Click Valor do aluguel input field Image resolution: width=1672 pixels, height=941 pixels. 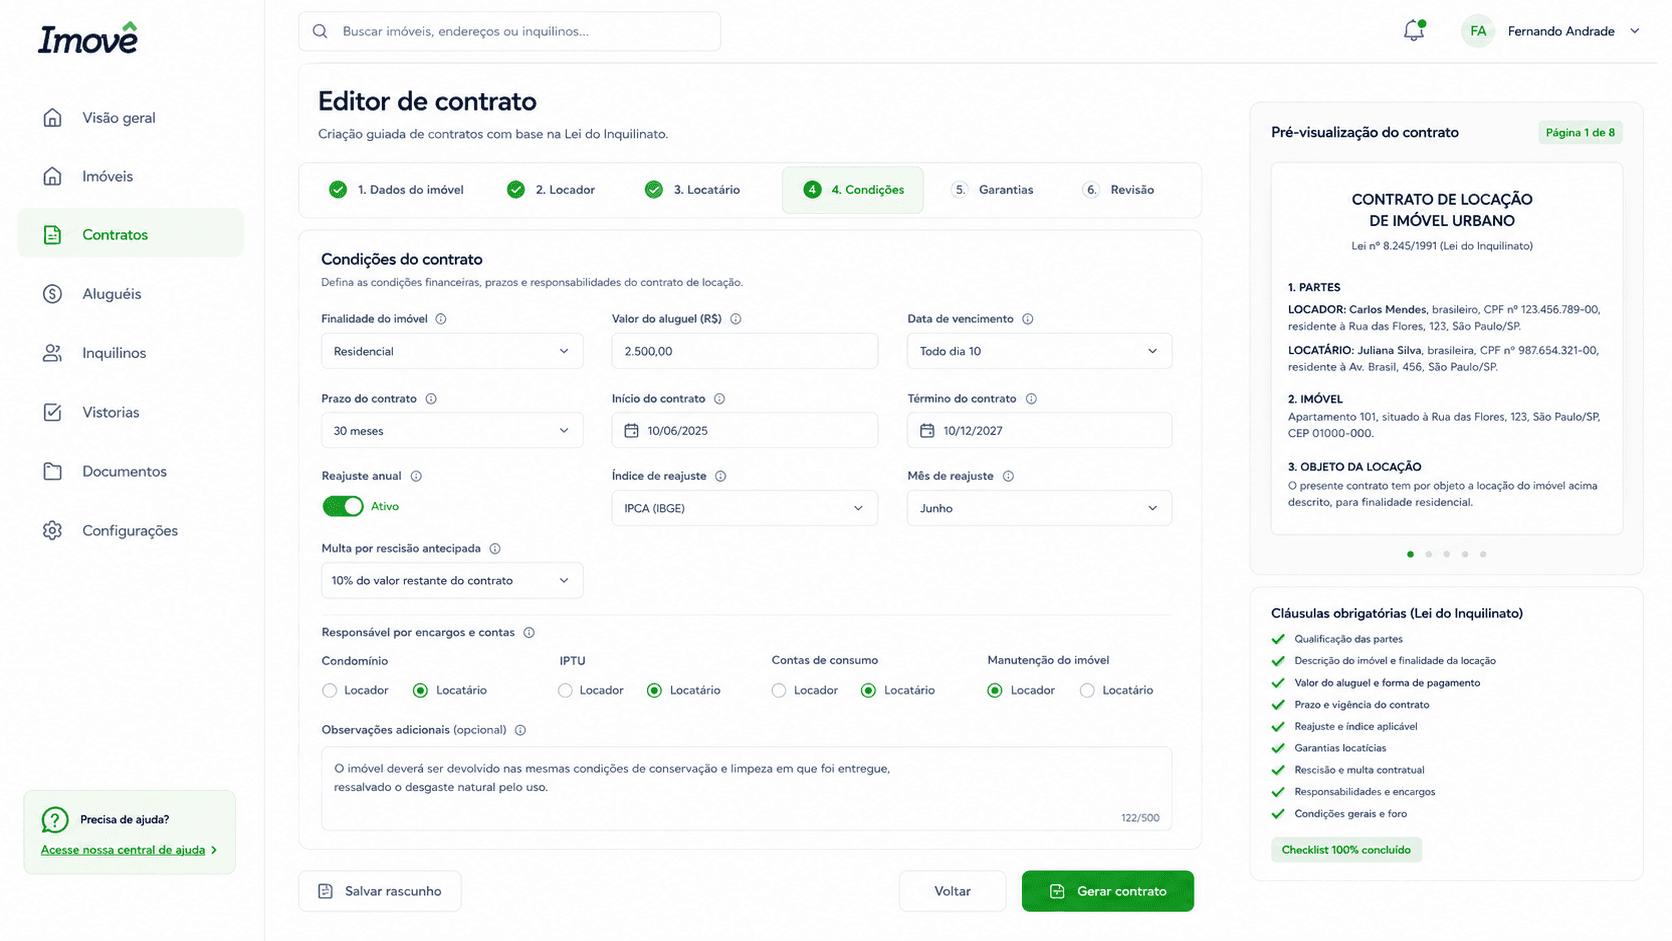tap(745, 351)
